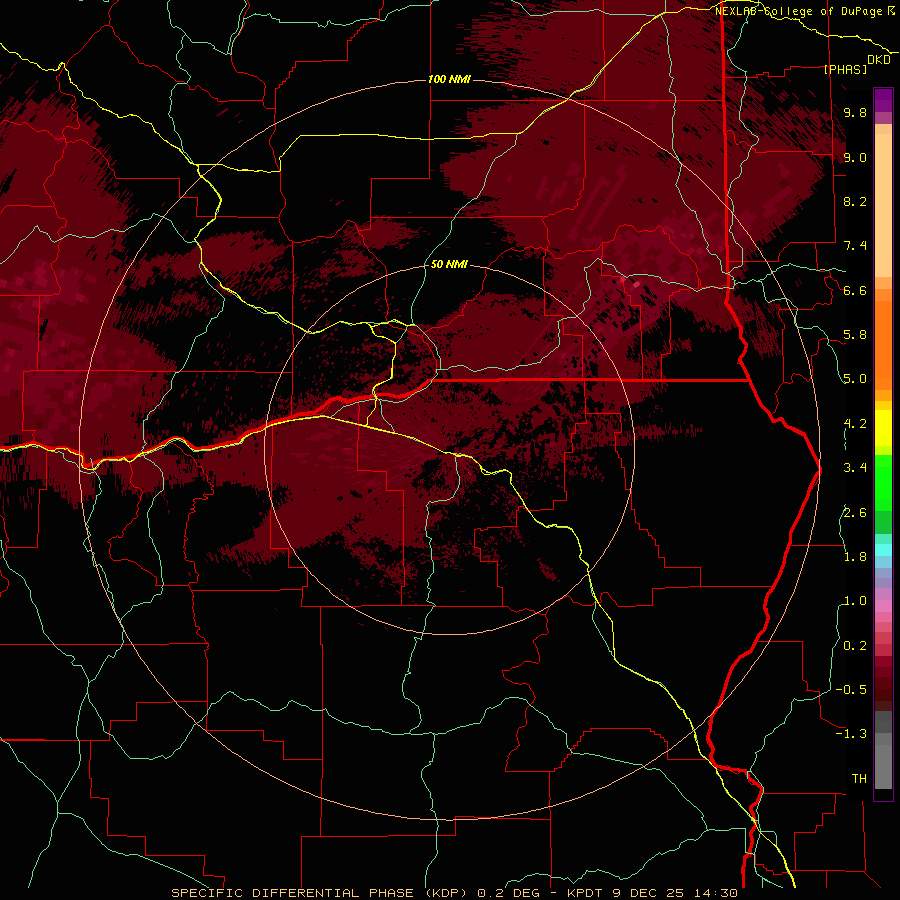This screenshot has height=900, width=900.
Task: Click the 3.4 legend value
Action: (x=855, y=468)
